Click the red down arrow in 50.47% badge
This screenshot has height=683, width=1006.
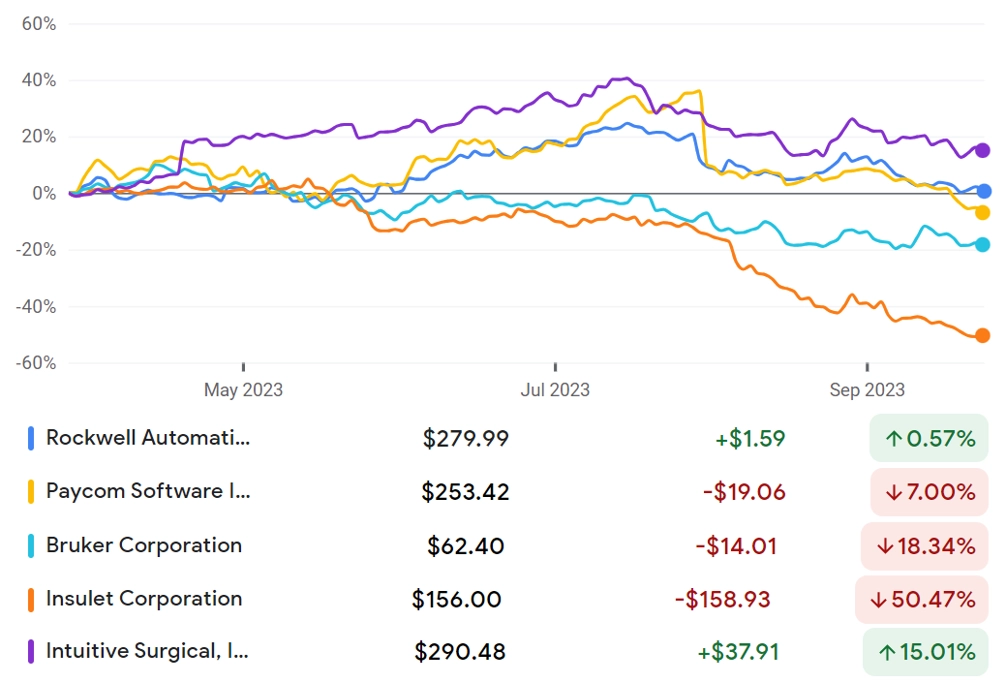[x=878, y=600]
